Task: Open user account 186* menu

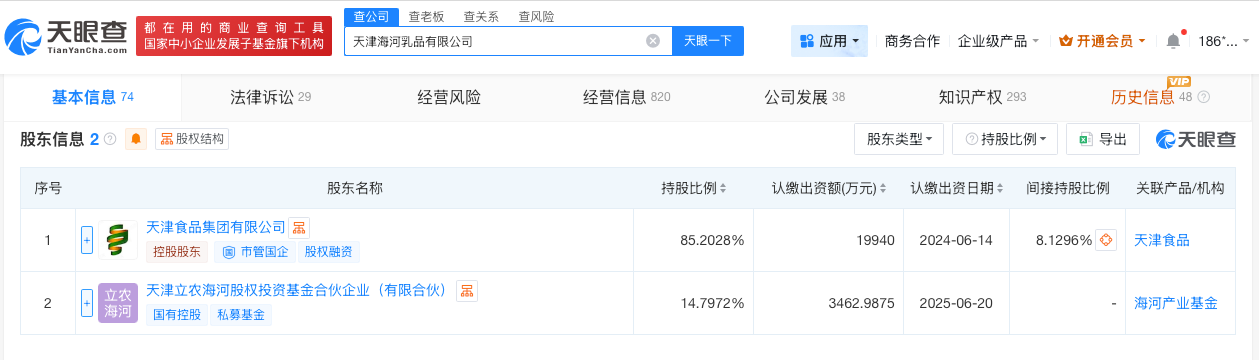Action: tap(1224, 41)
